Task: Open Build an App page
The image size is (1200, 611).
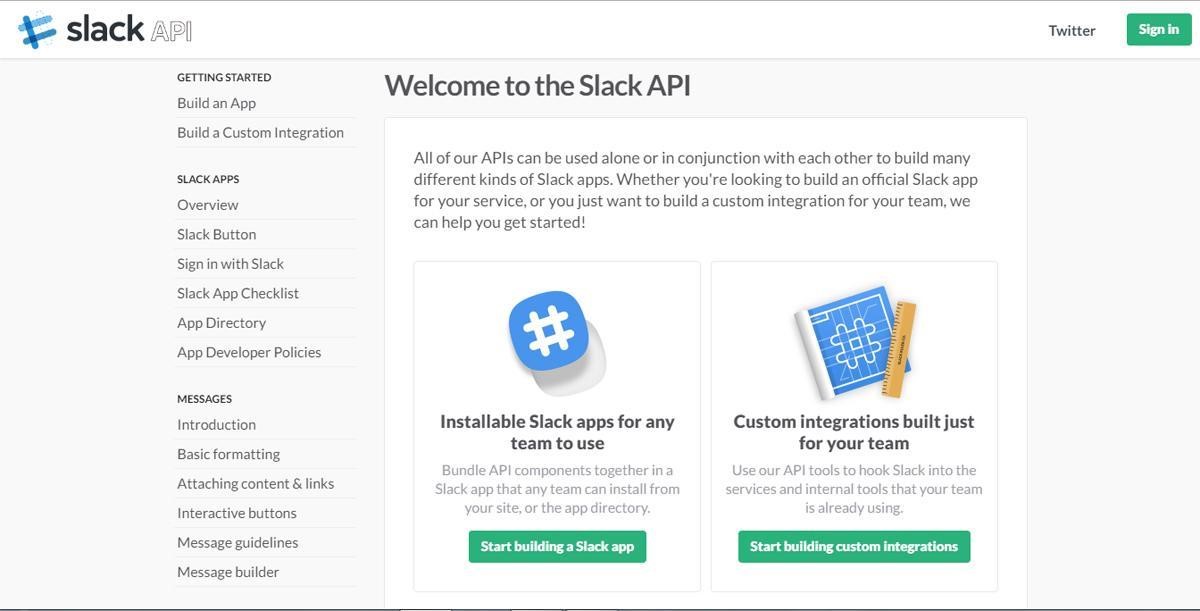Action: tap(216, 103)
